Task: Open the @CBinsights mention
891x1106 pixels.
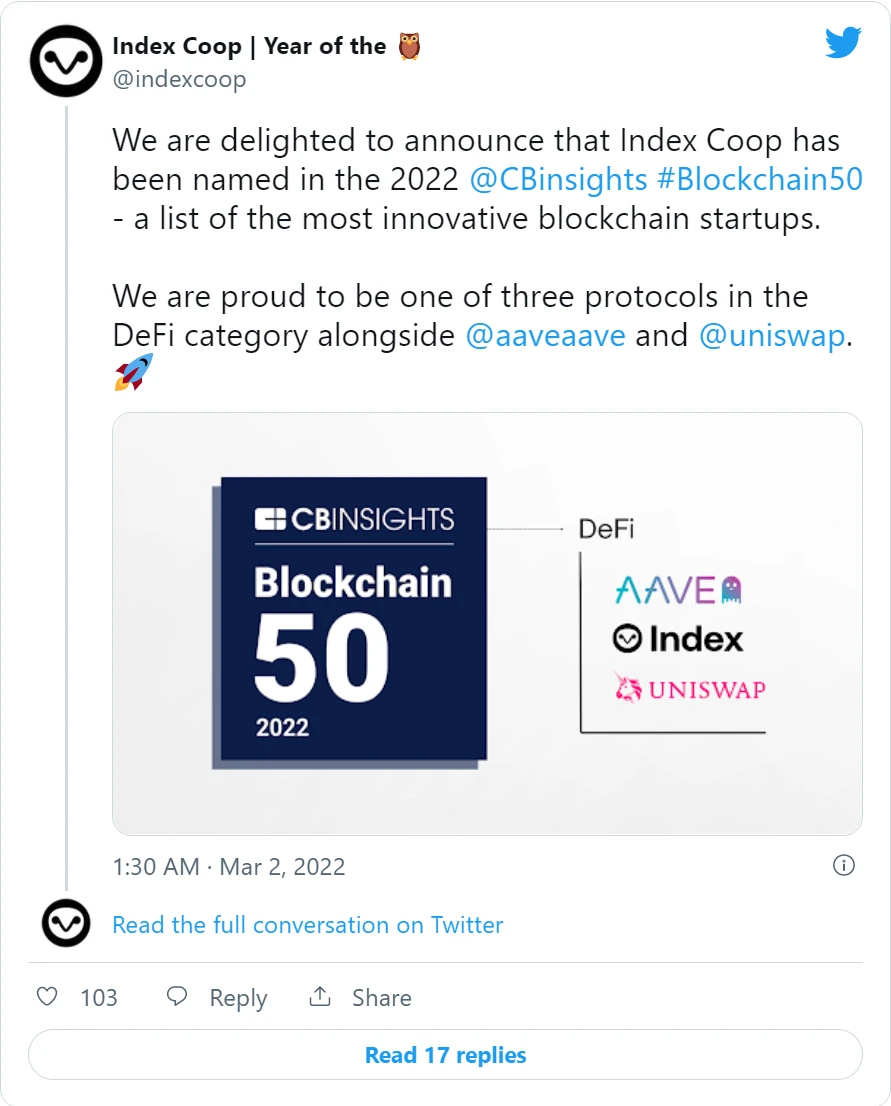Action: pos(558,179)
